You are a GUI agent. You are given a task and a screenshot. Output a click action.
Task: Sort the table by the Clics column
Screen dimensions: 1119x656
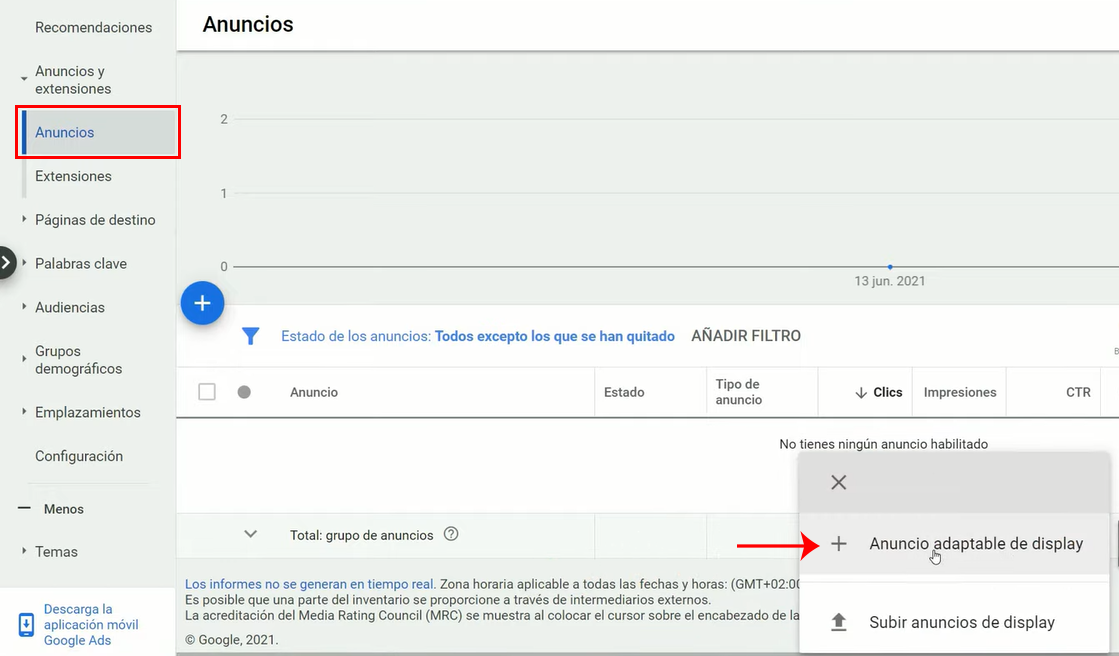click(888, 392)
